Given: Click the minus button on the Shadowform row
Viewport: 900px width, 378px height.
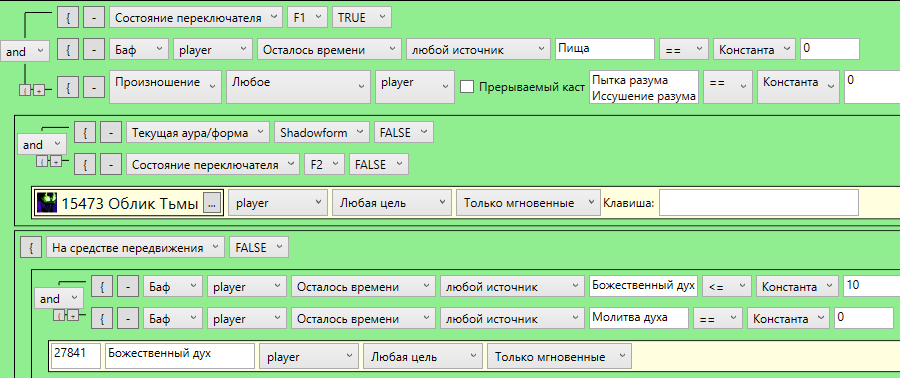Looking at the screenshot, I should pyautogui.click(x=111, y=133).
